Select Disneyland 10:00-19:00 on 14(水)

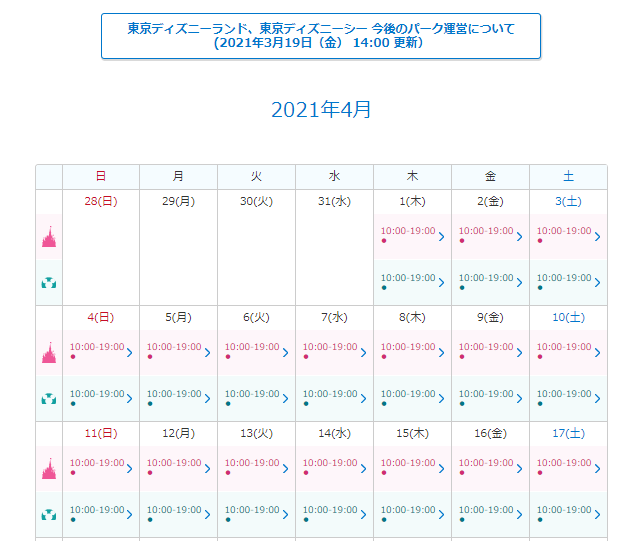[x=330, y=463]
